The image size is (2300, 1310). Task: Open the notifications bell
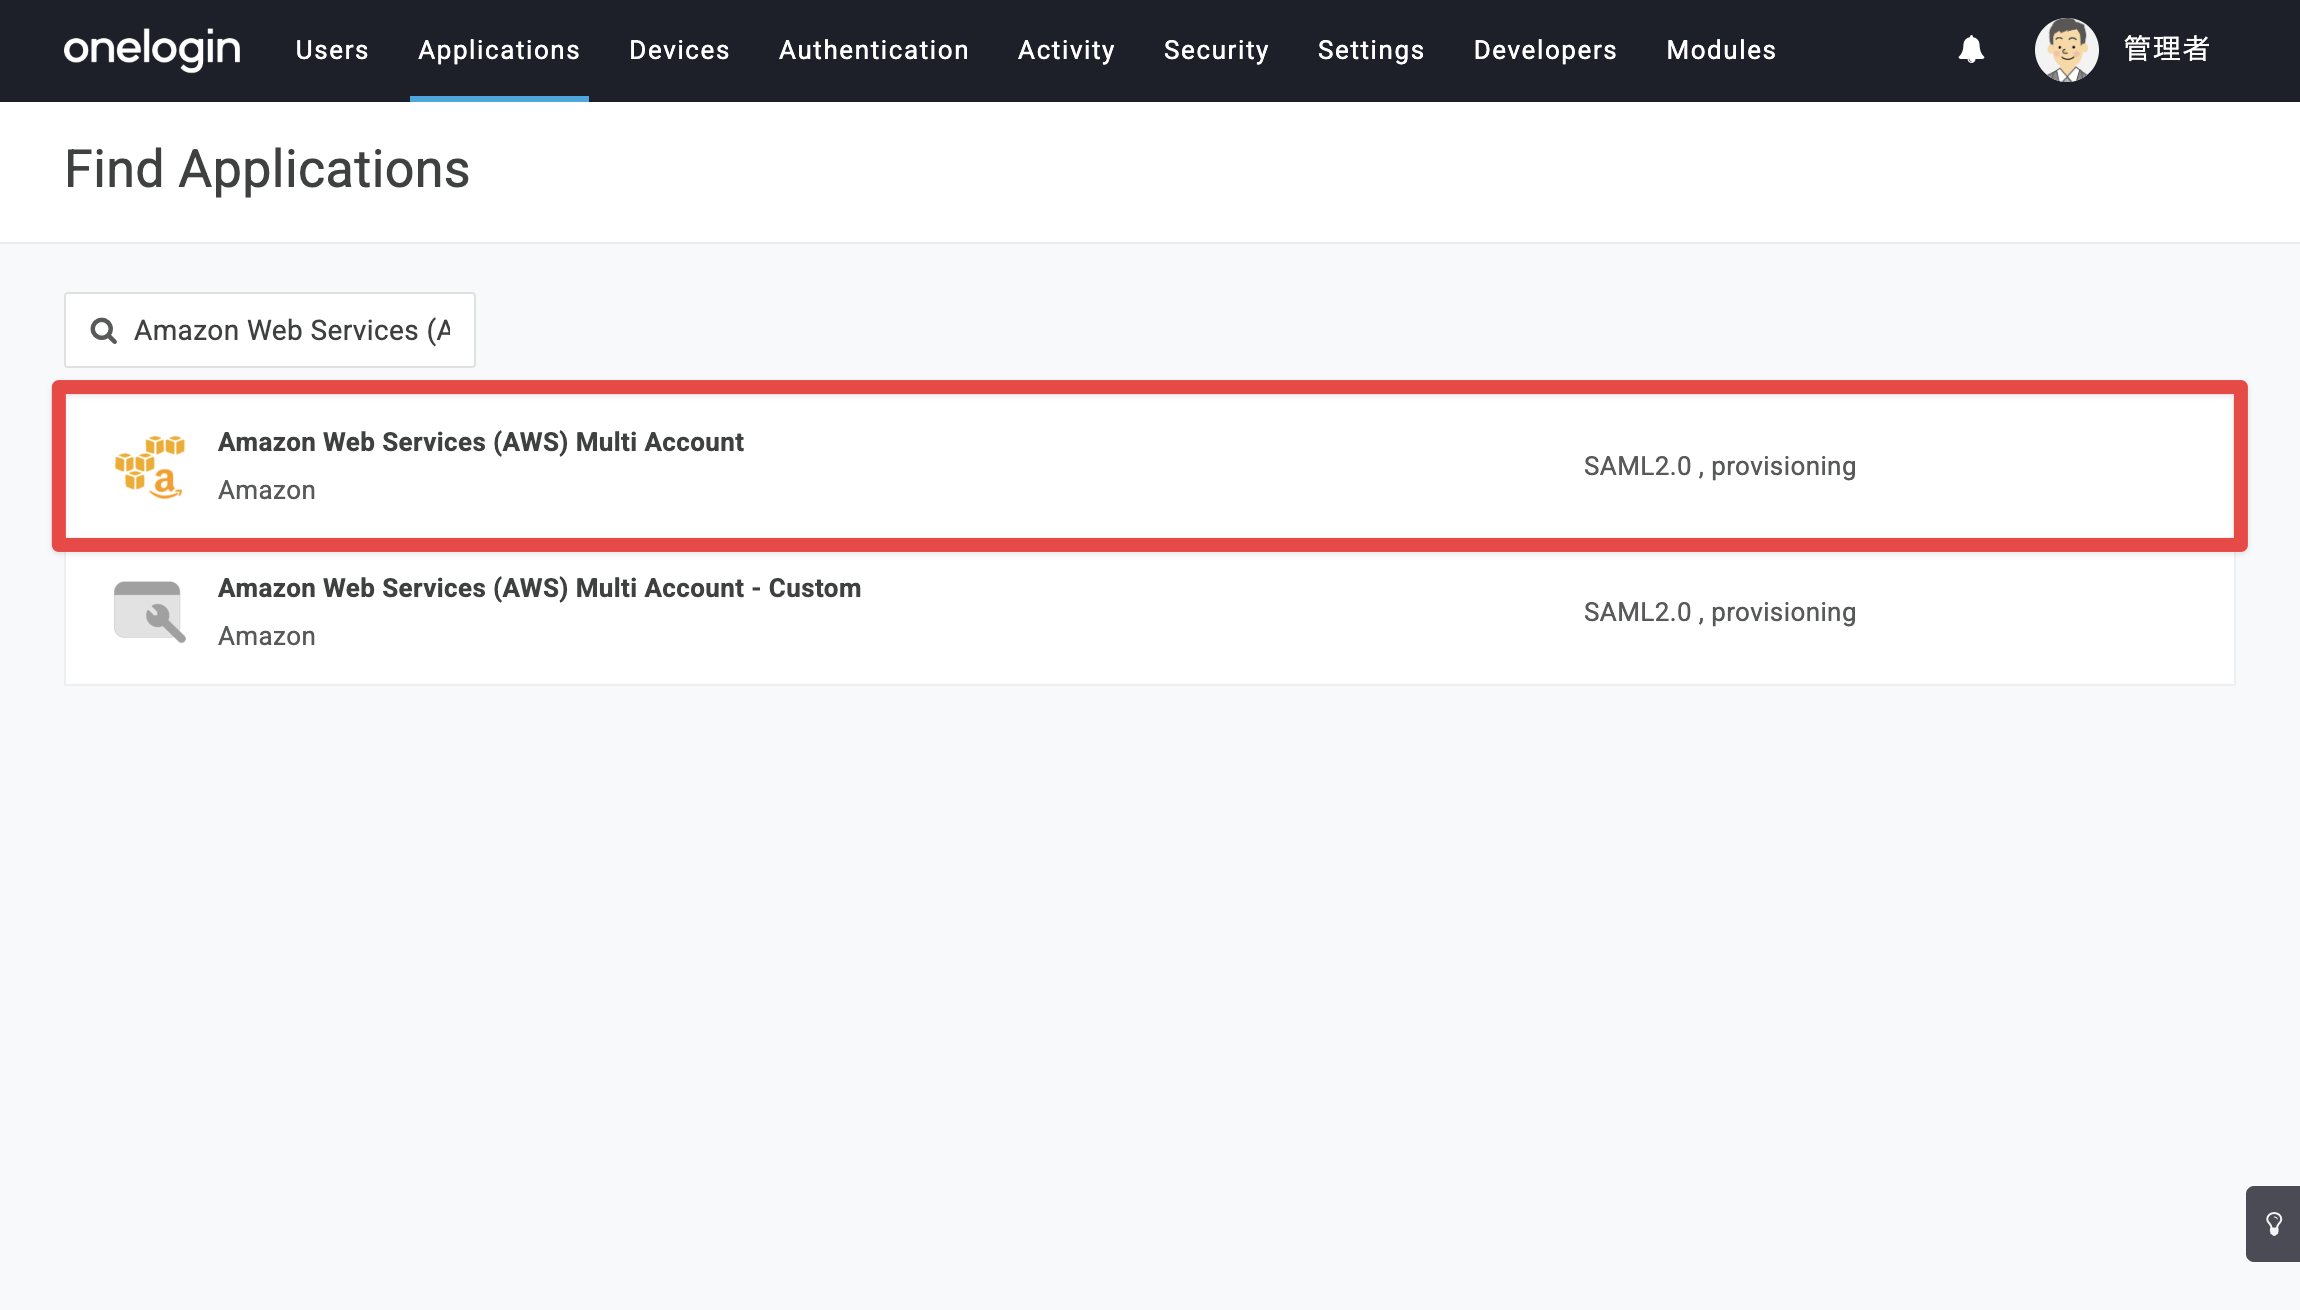coord(1971,49)
